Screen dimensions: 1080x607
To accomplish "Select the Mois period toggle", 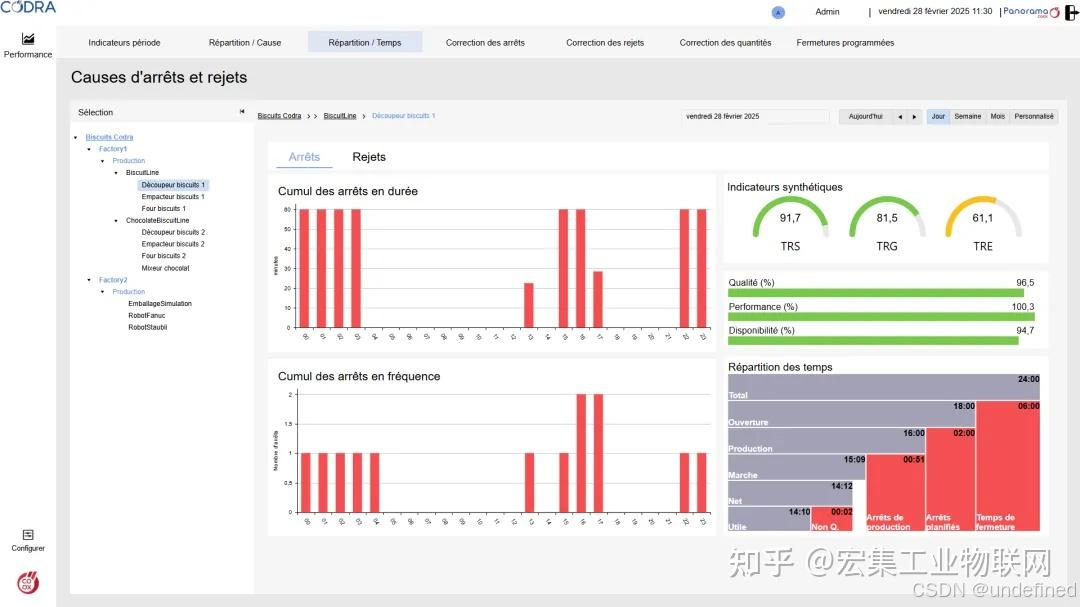I will pyautogui.click(x=997, y=116).
